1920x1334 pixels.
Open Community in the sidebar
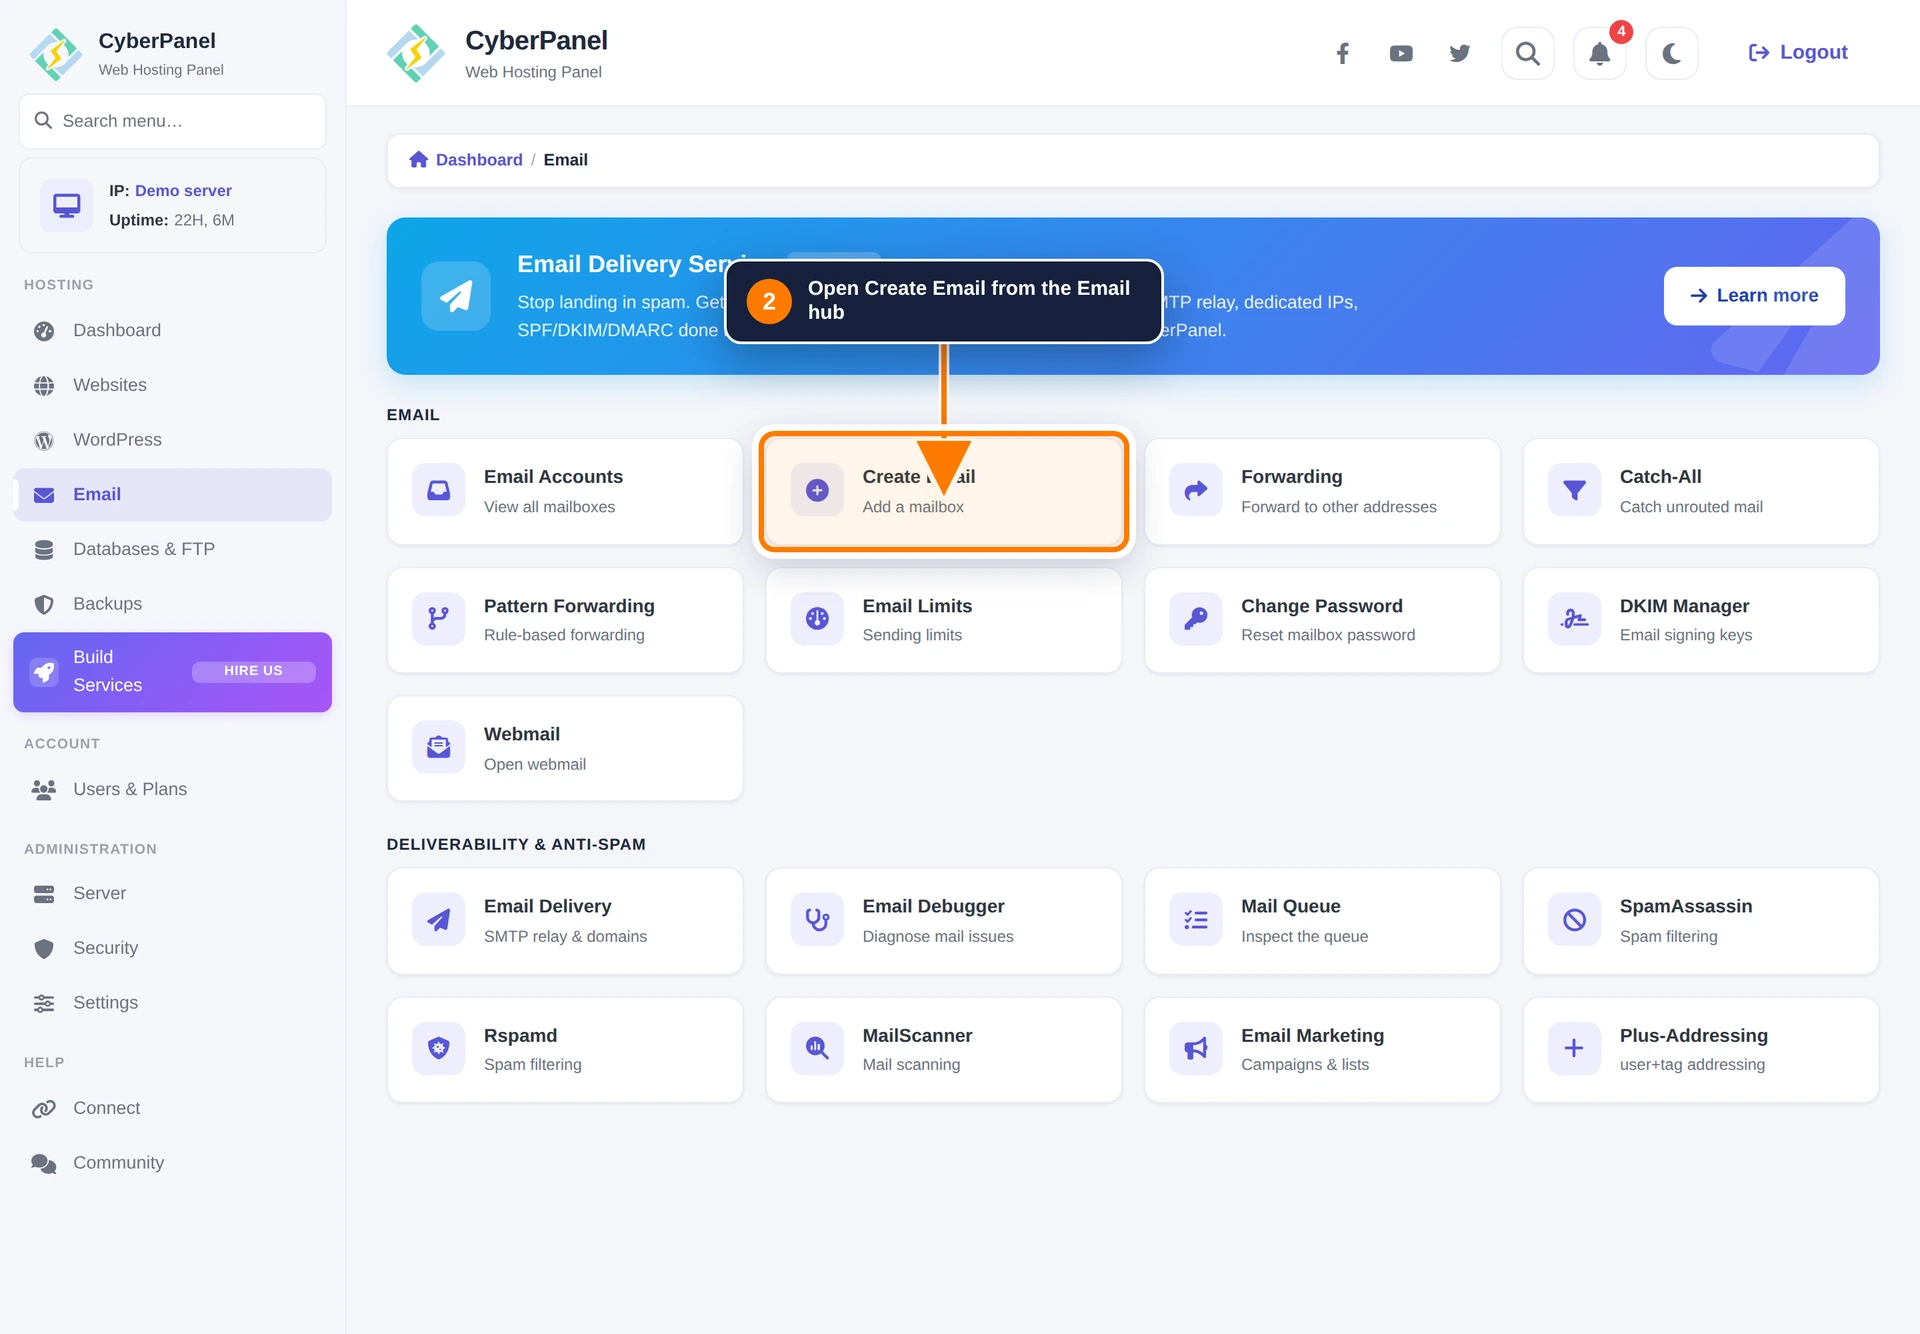(172, 1163)
